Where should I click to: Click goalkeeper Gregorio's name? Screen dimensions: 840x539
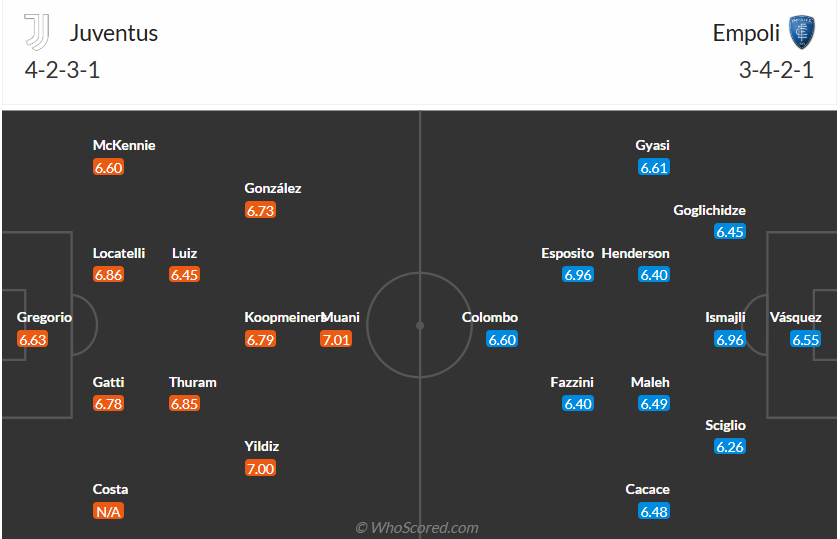pos(44,317)
